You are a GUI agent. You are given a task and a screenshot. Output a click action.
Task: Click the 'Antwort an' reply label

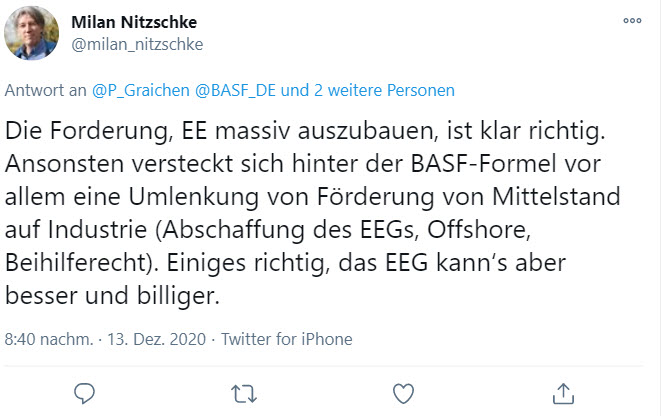click(x=46, y=90)
